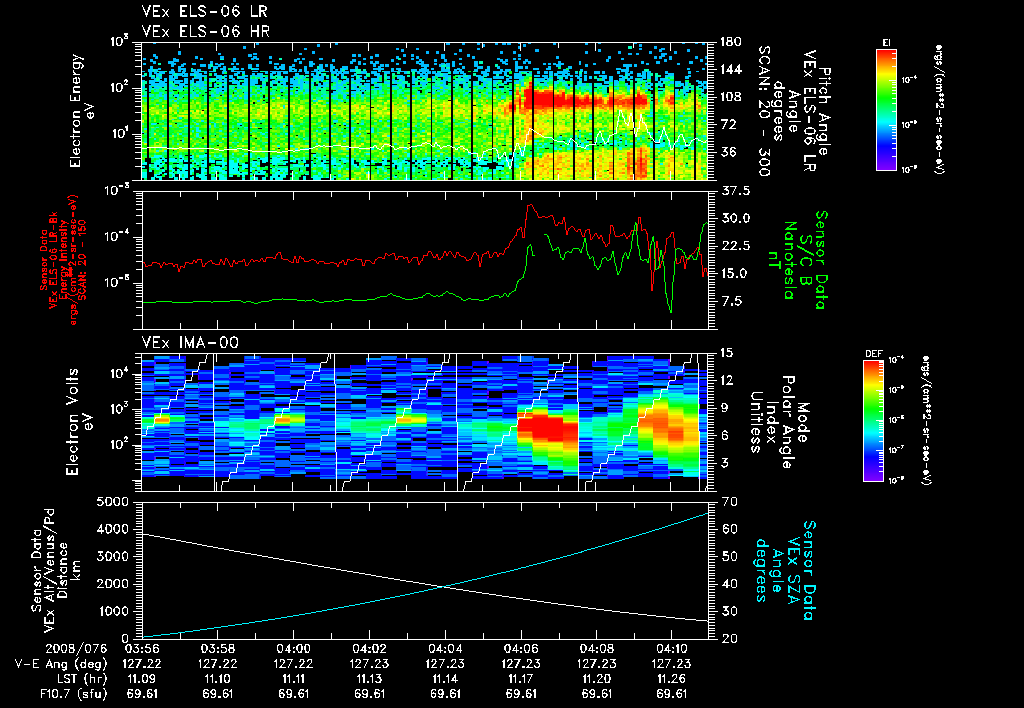Select the 'SCAN: 20 - 300' label
The image size is (1024, 708).
[x=764, y=110]
